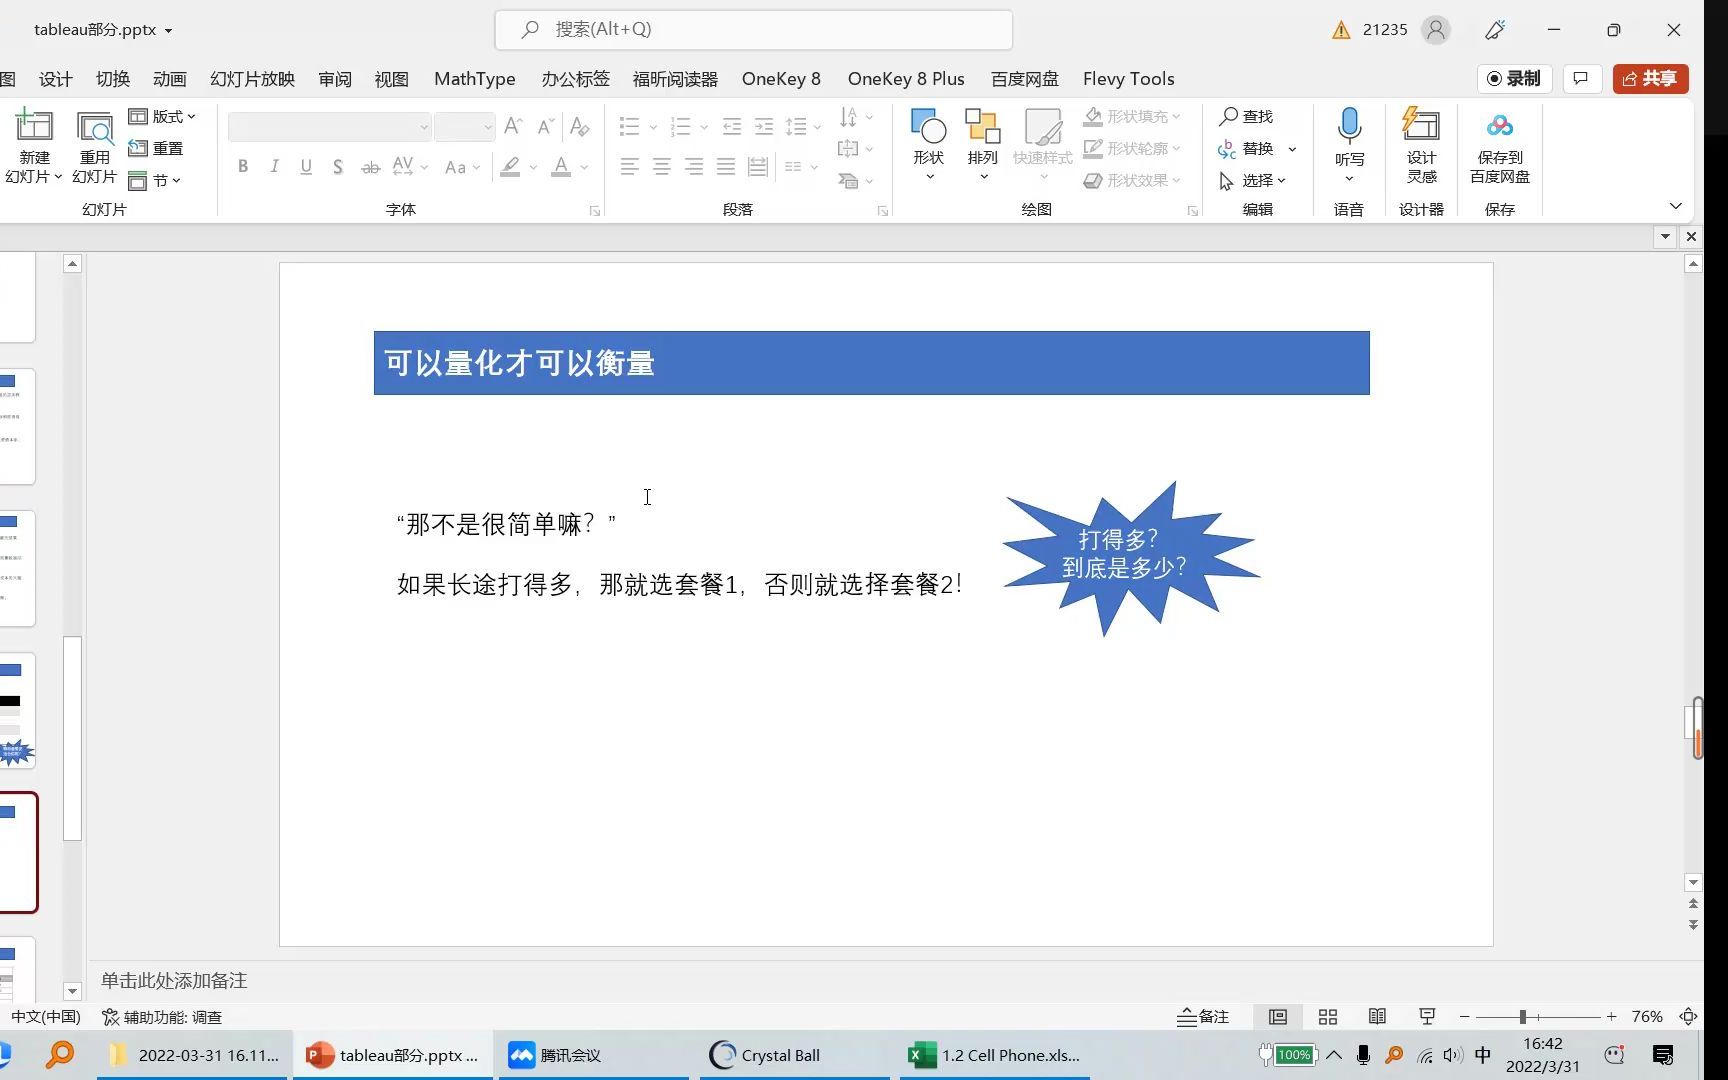This screenshot has width=1728, height=1080.
Task: Click the Share (共享) button
Action: pos(1650,78)
